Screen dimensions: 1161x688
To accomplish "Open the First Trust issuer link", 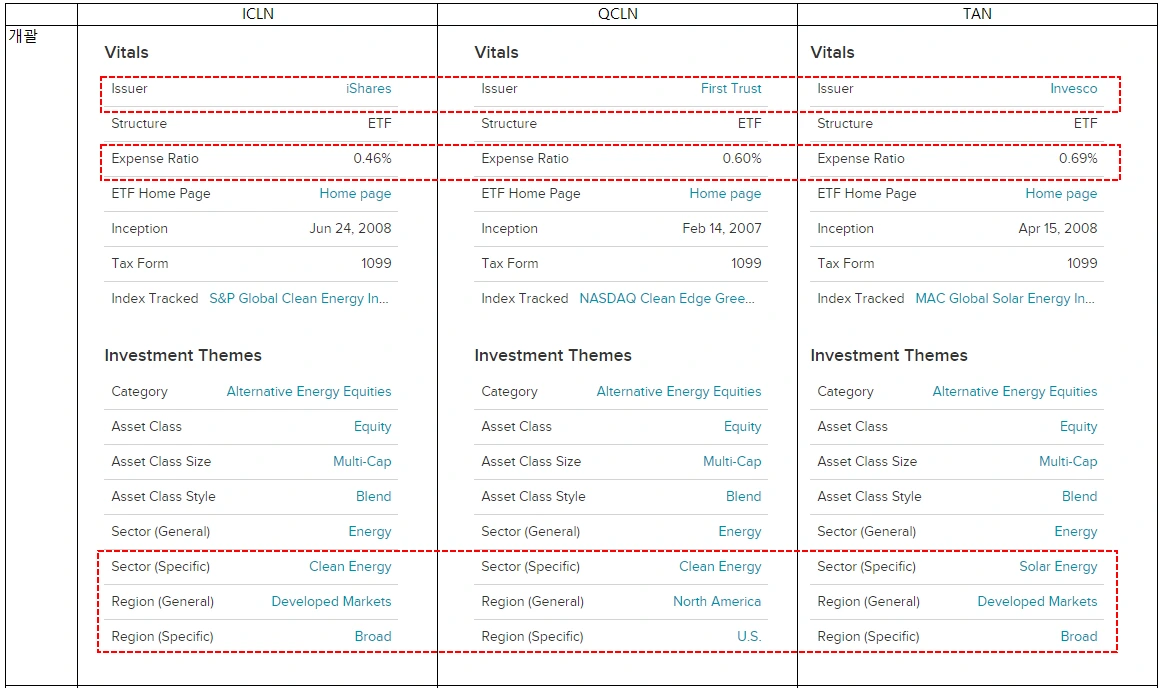I will click(731, 88).
